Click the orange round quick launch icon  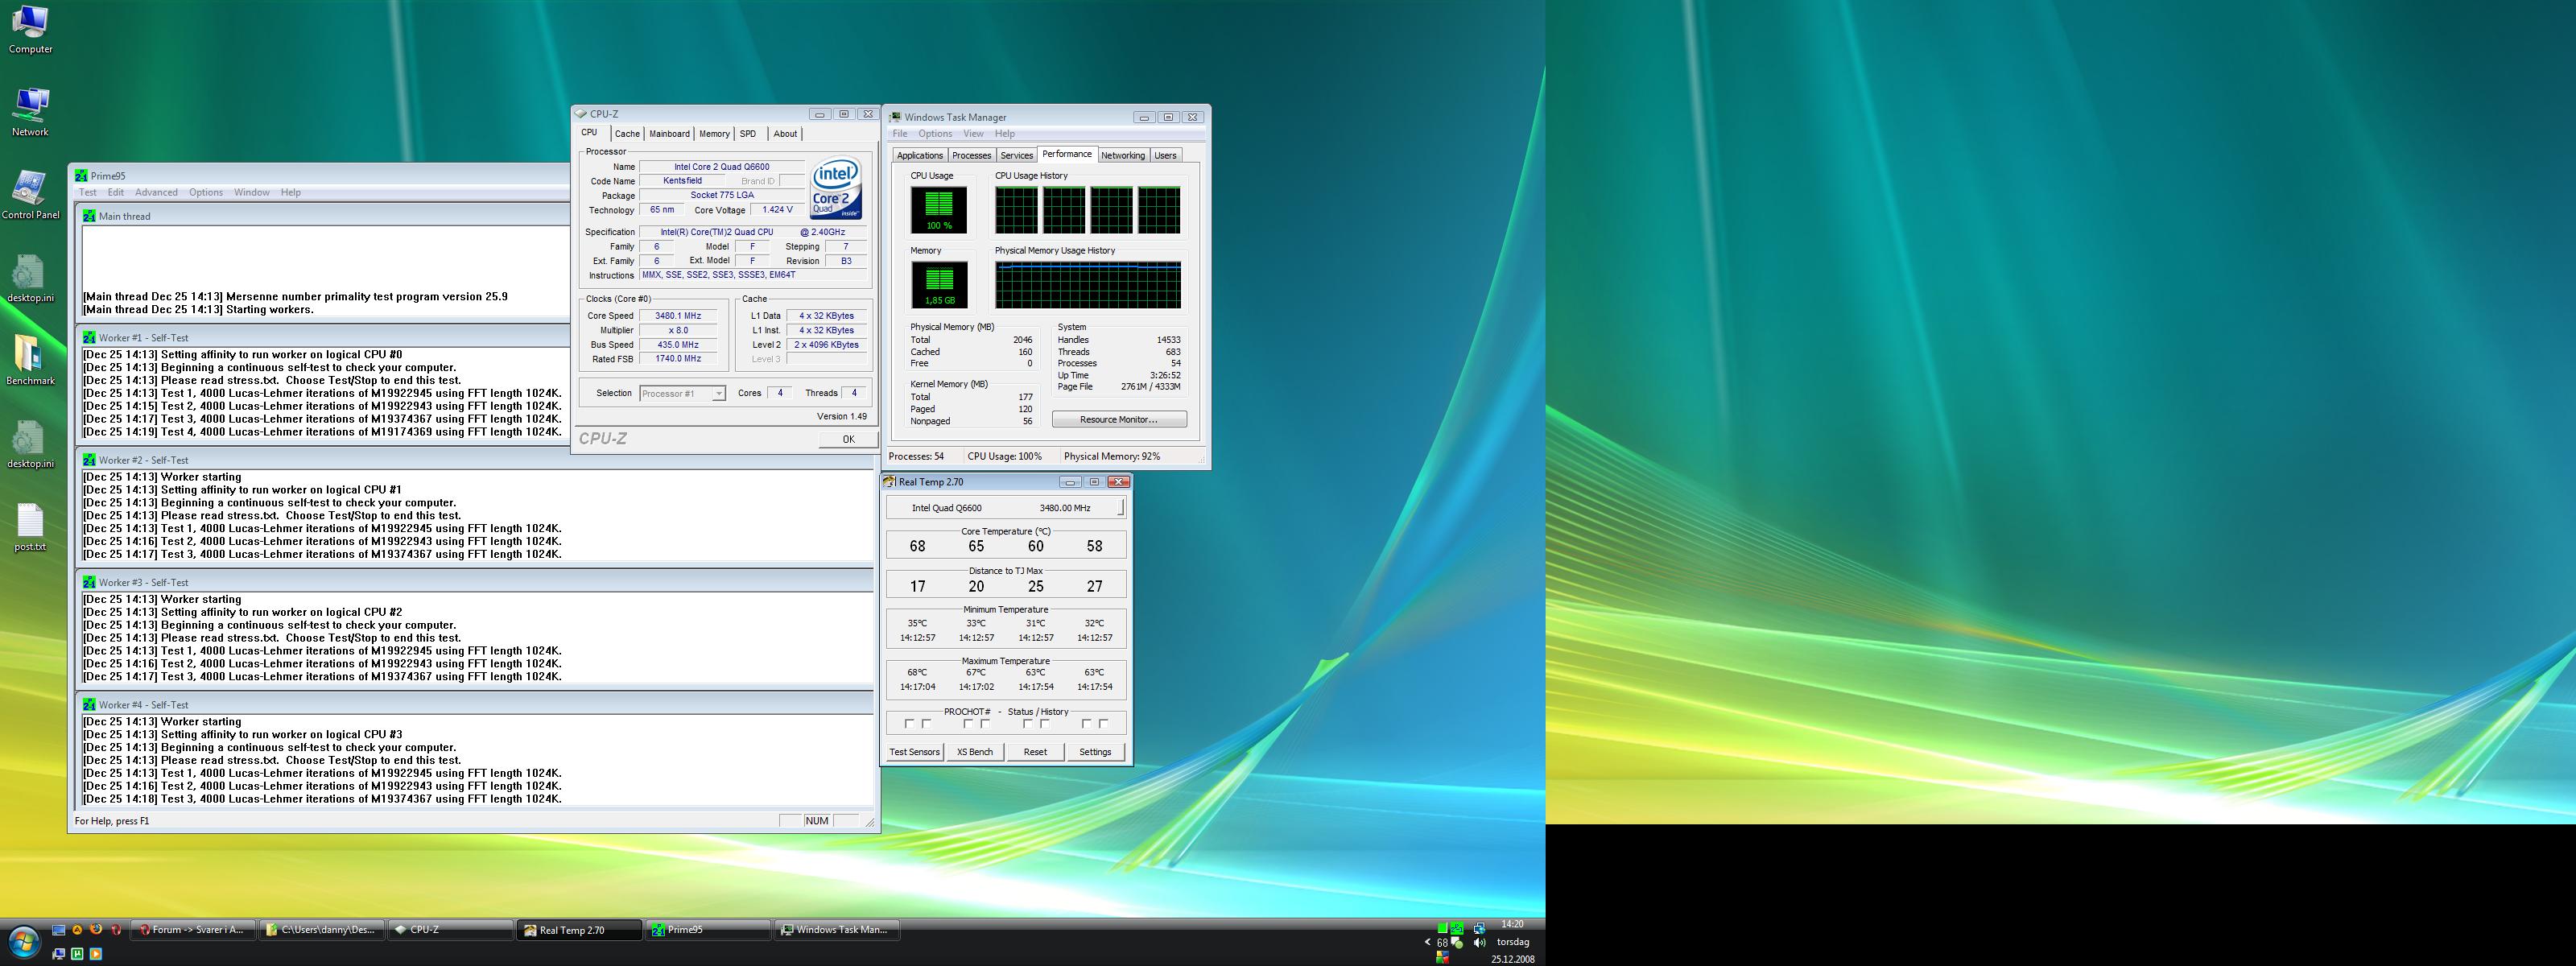77,930
